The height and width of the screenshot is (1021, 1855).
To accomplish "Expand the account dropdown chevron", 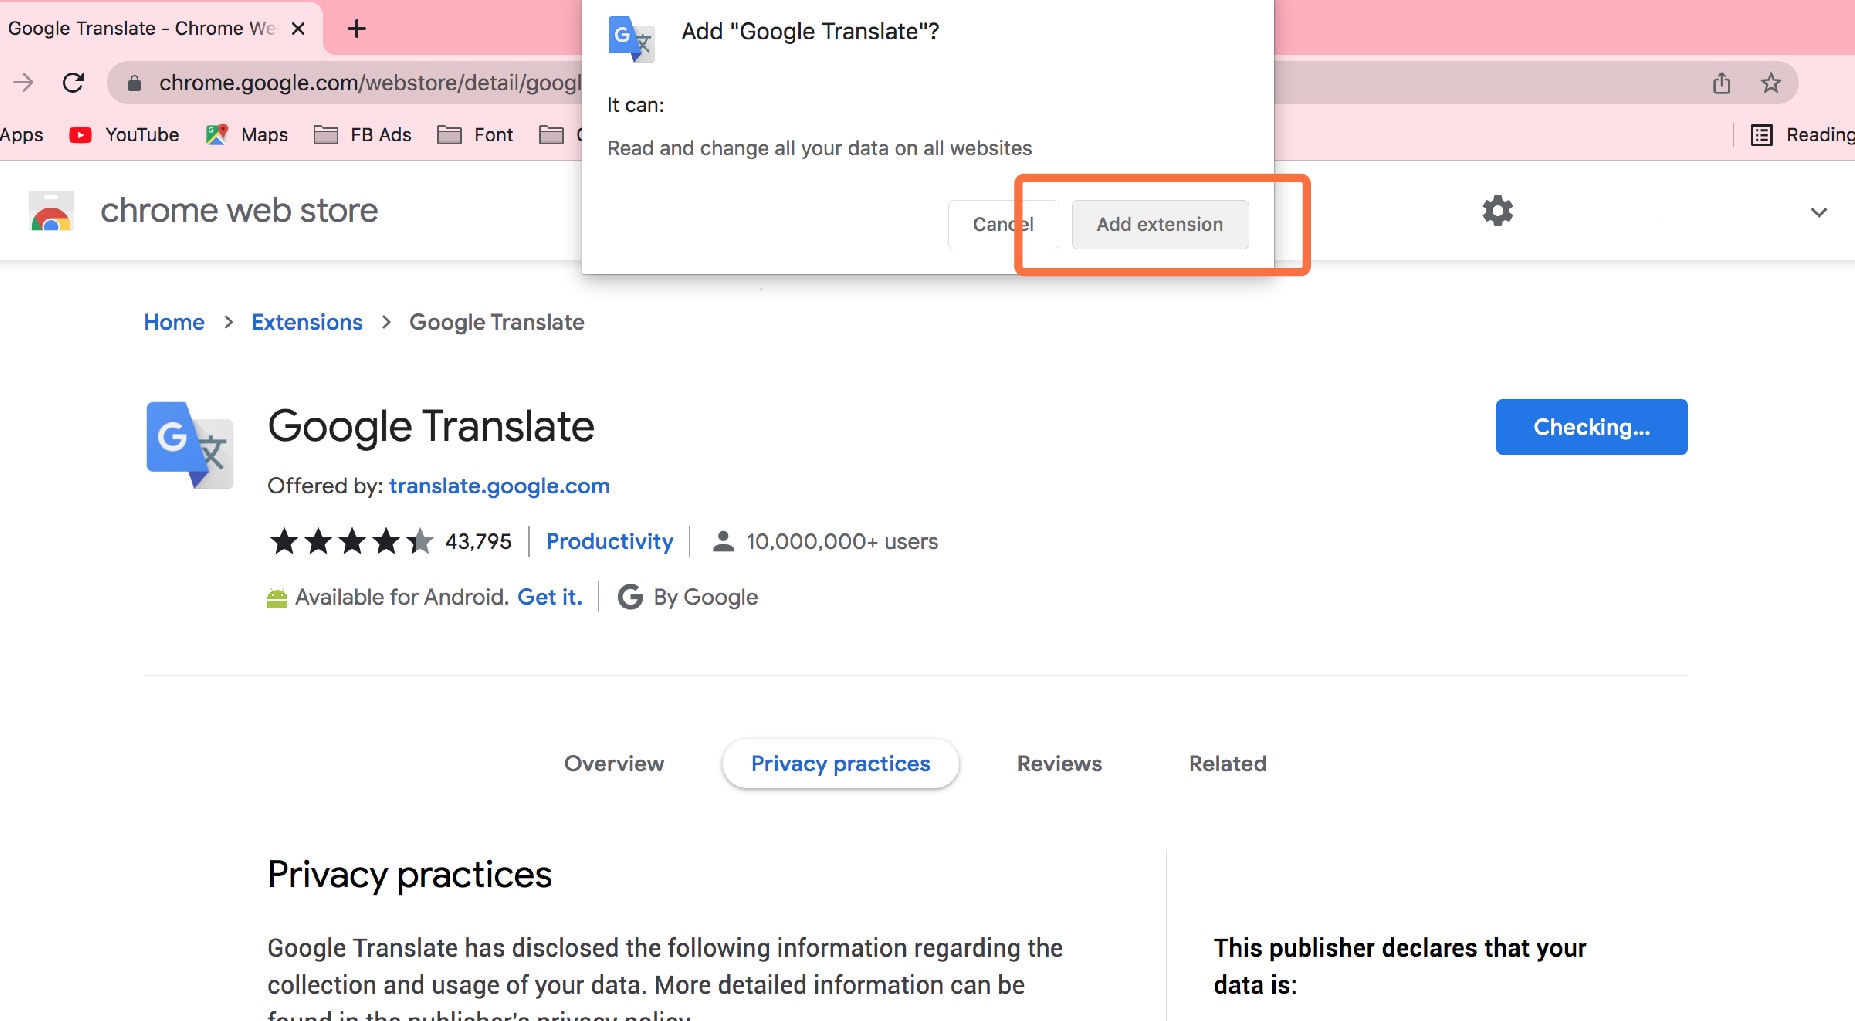I will tap(1819, 212).
